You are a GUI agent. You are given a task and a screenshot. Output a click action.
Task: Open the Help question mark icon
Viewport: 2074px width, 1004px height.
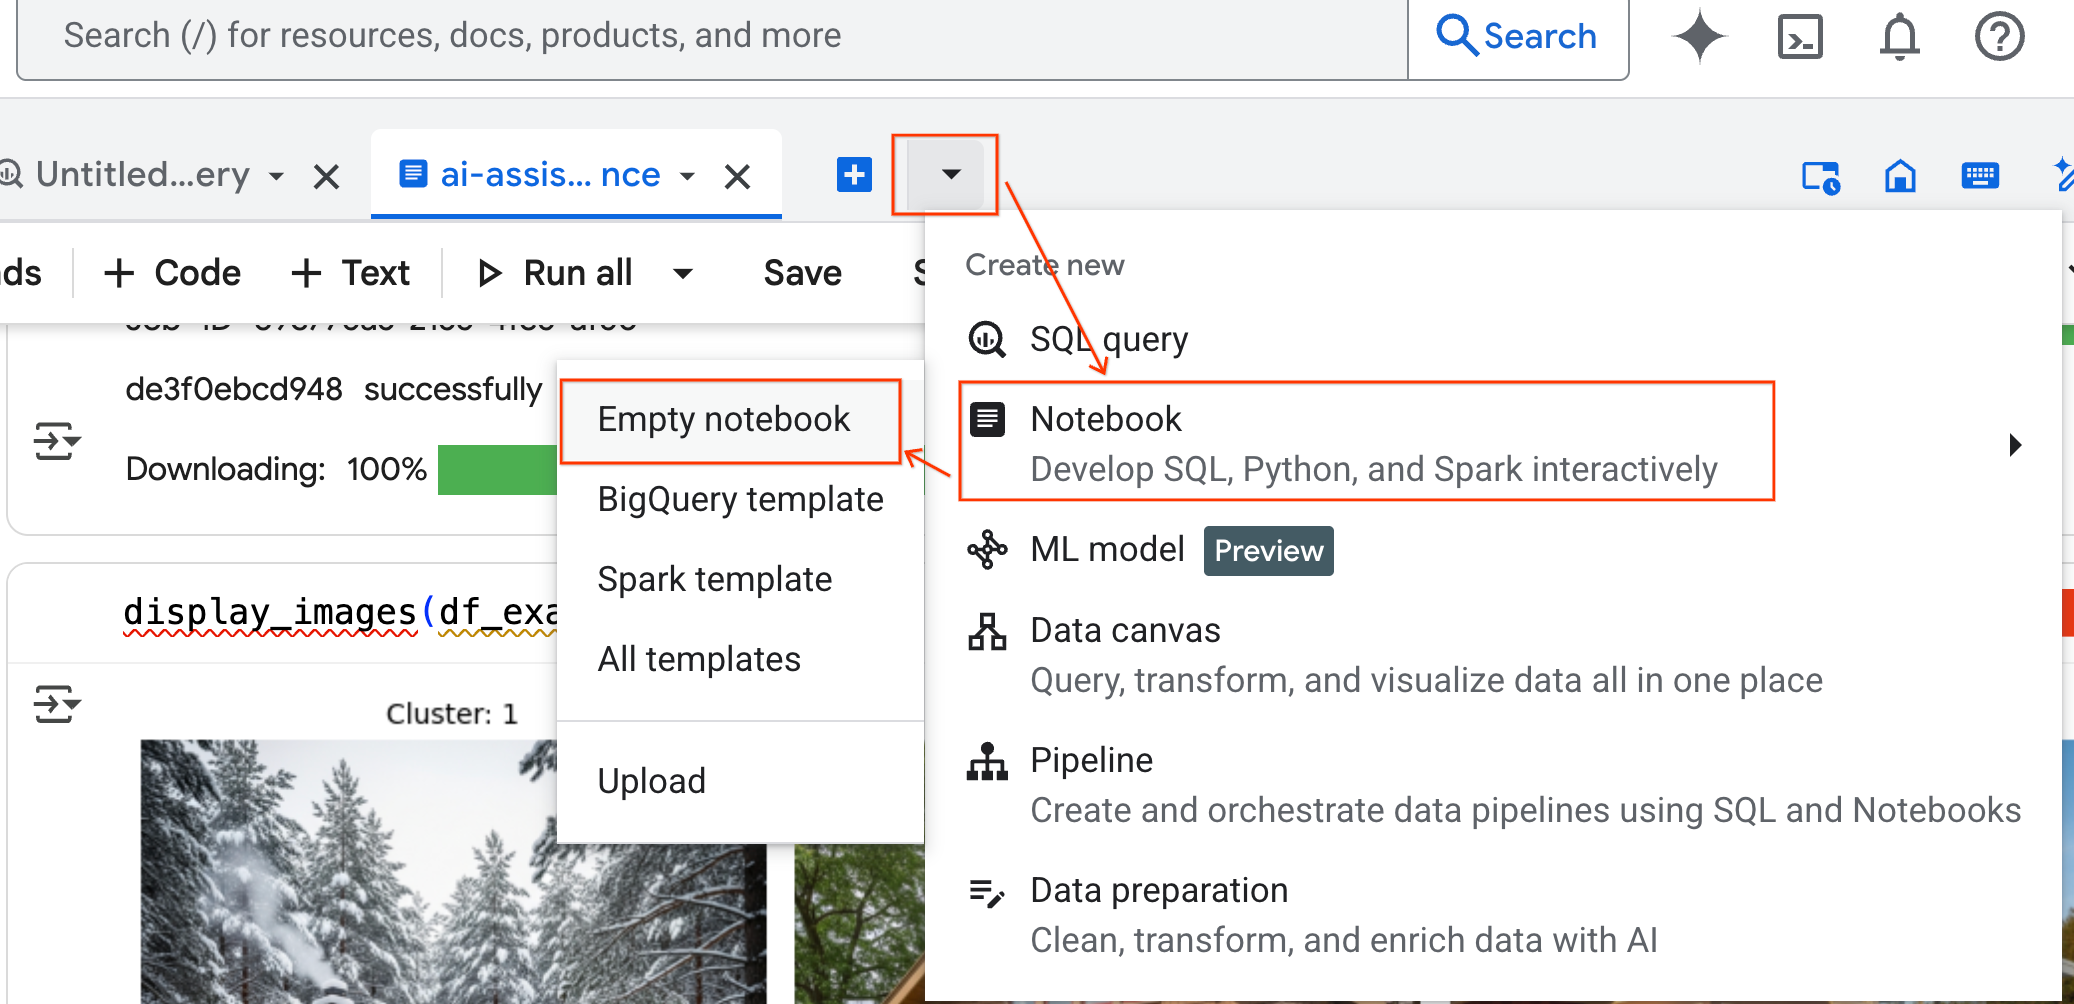[x=1998, y=36]
